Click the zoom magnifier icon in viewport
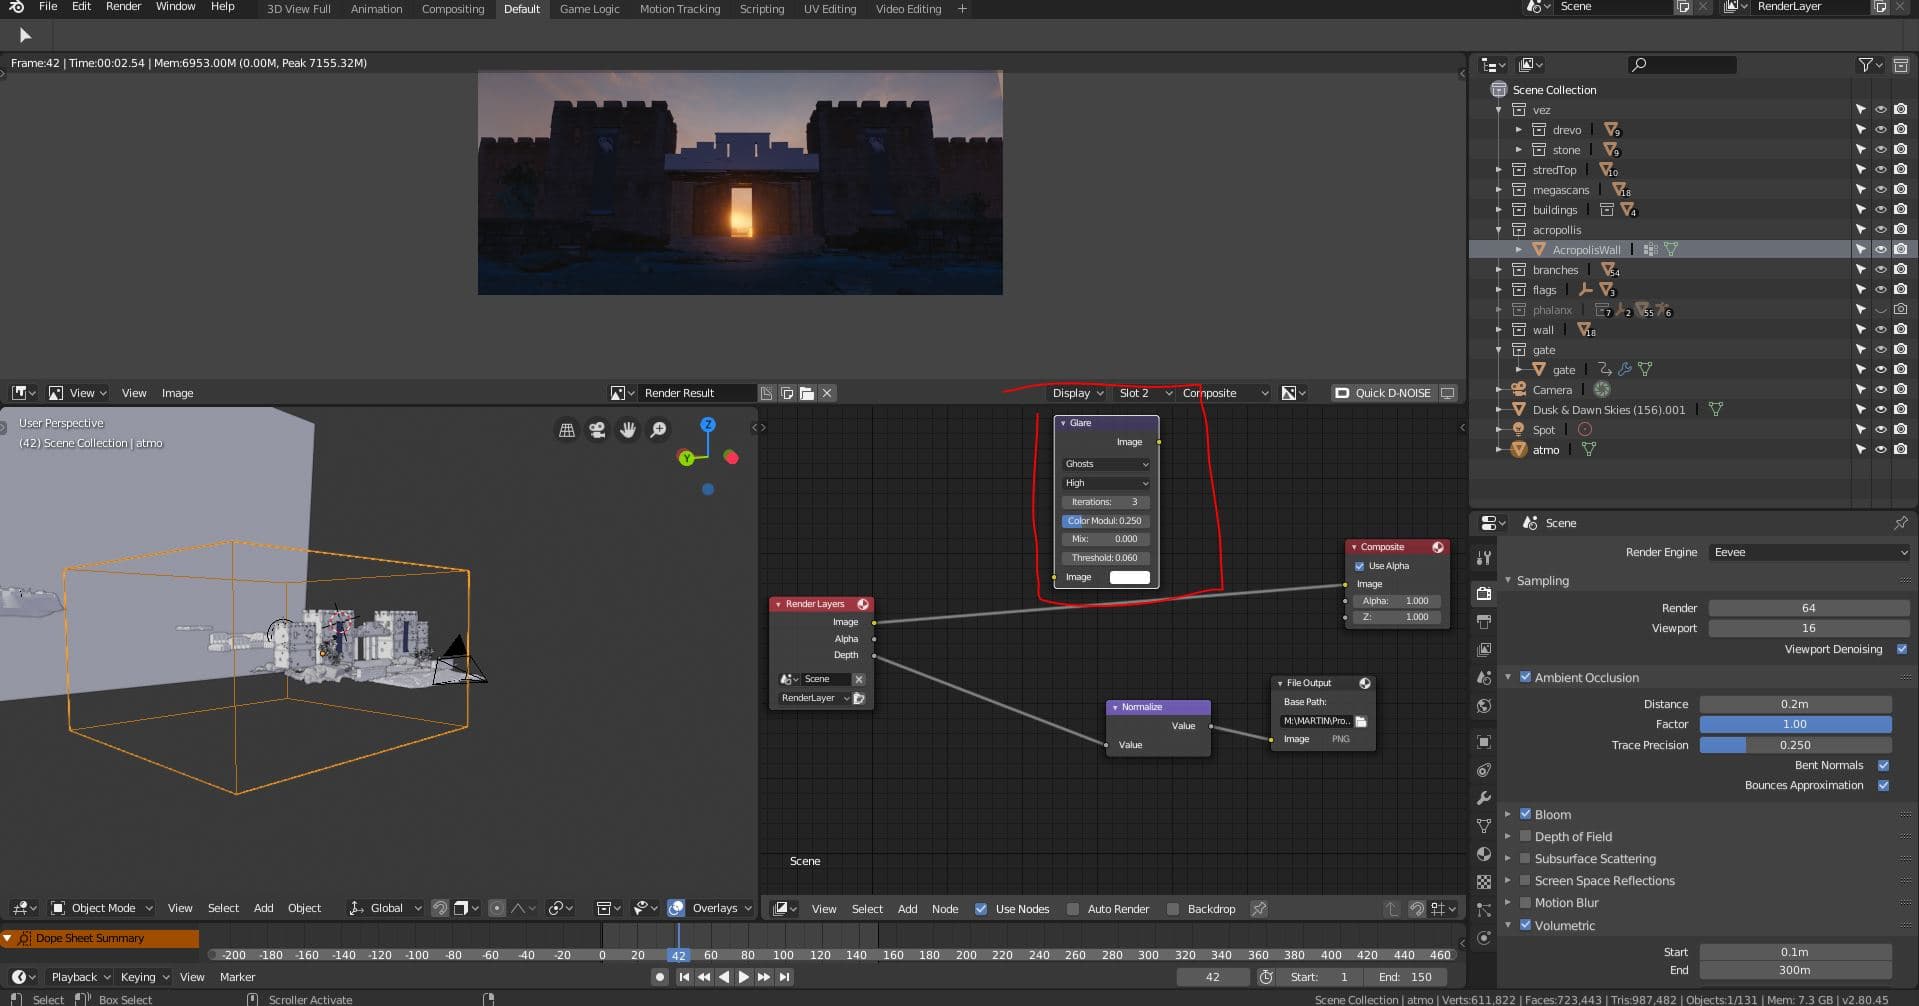The width and height of the screenshot is (1919, 1006). 659,430
